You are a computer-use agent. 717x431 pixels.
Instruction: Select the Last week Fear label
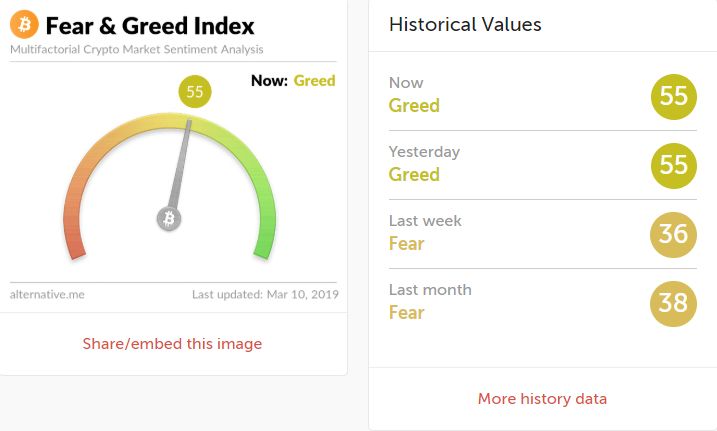(407, 244)
